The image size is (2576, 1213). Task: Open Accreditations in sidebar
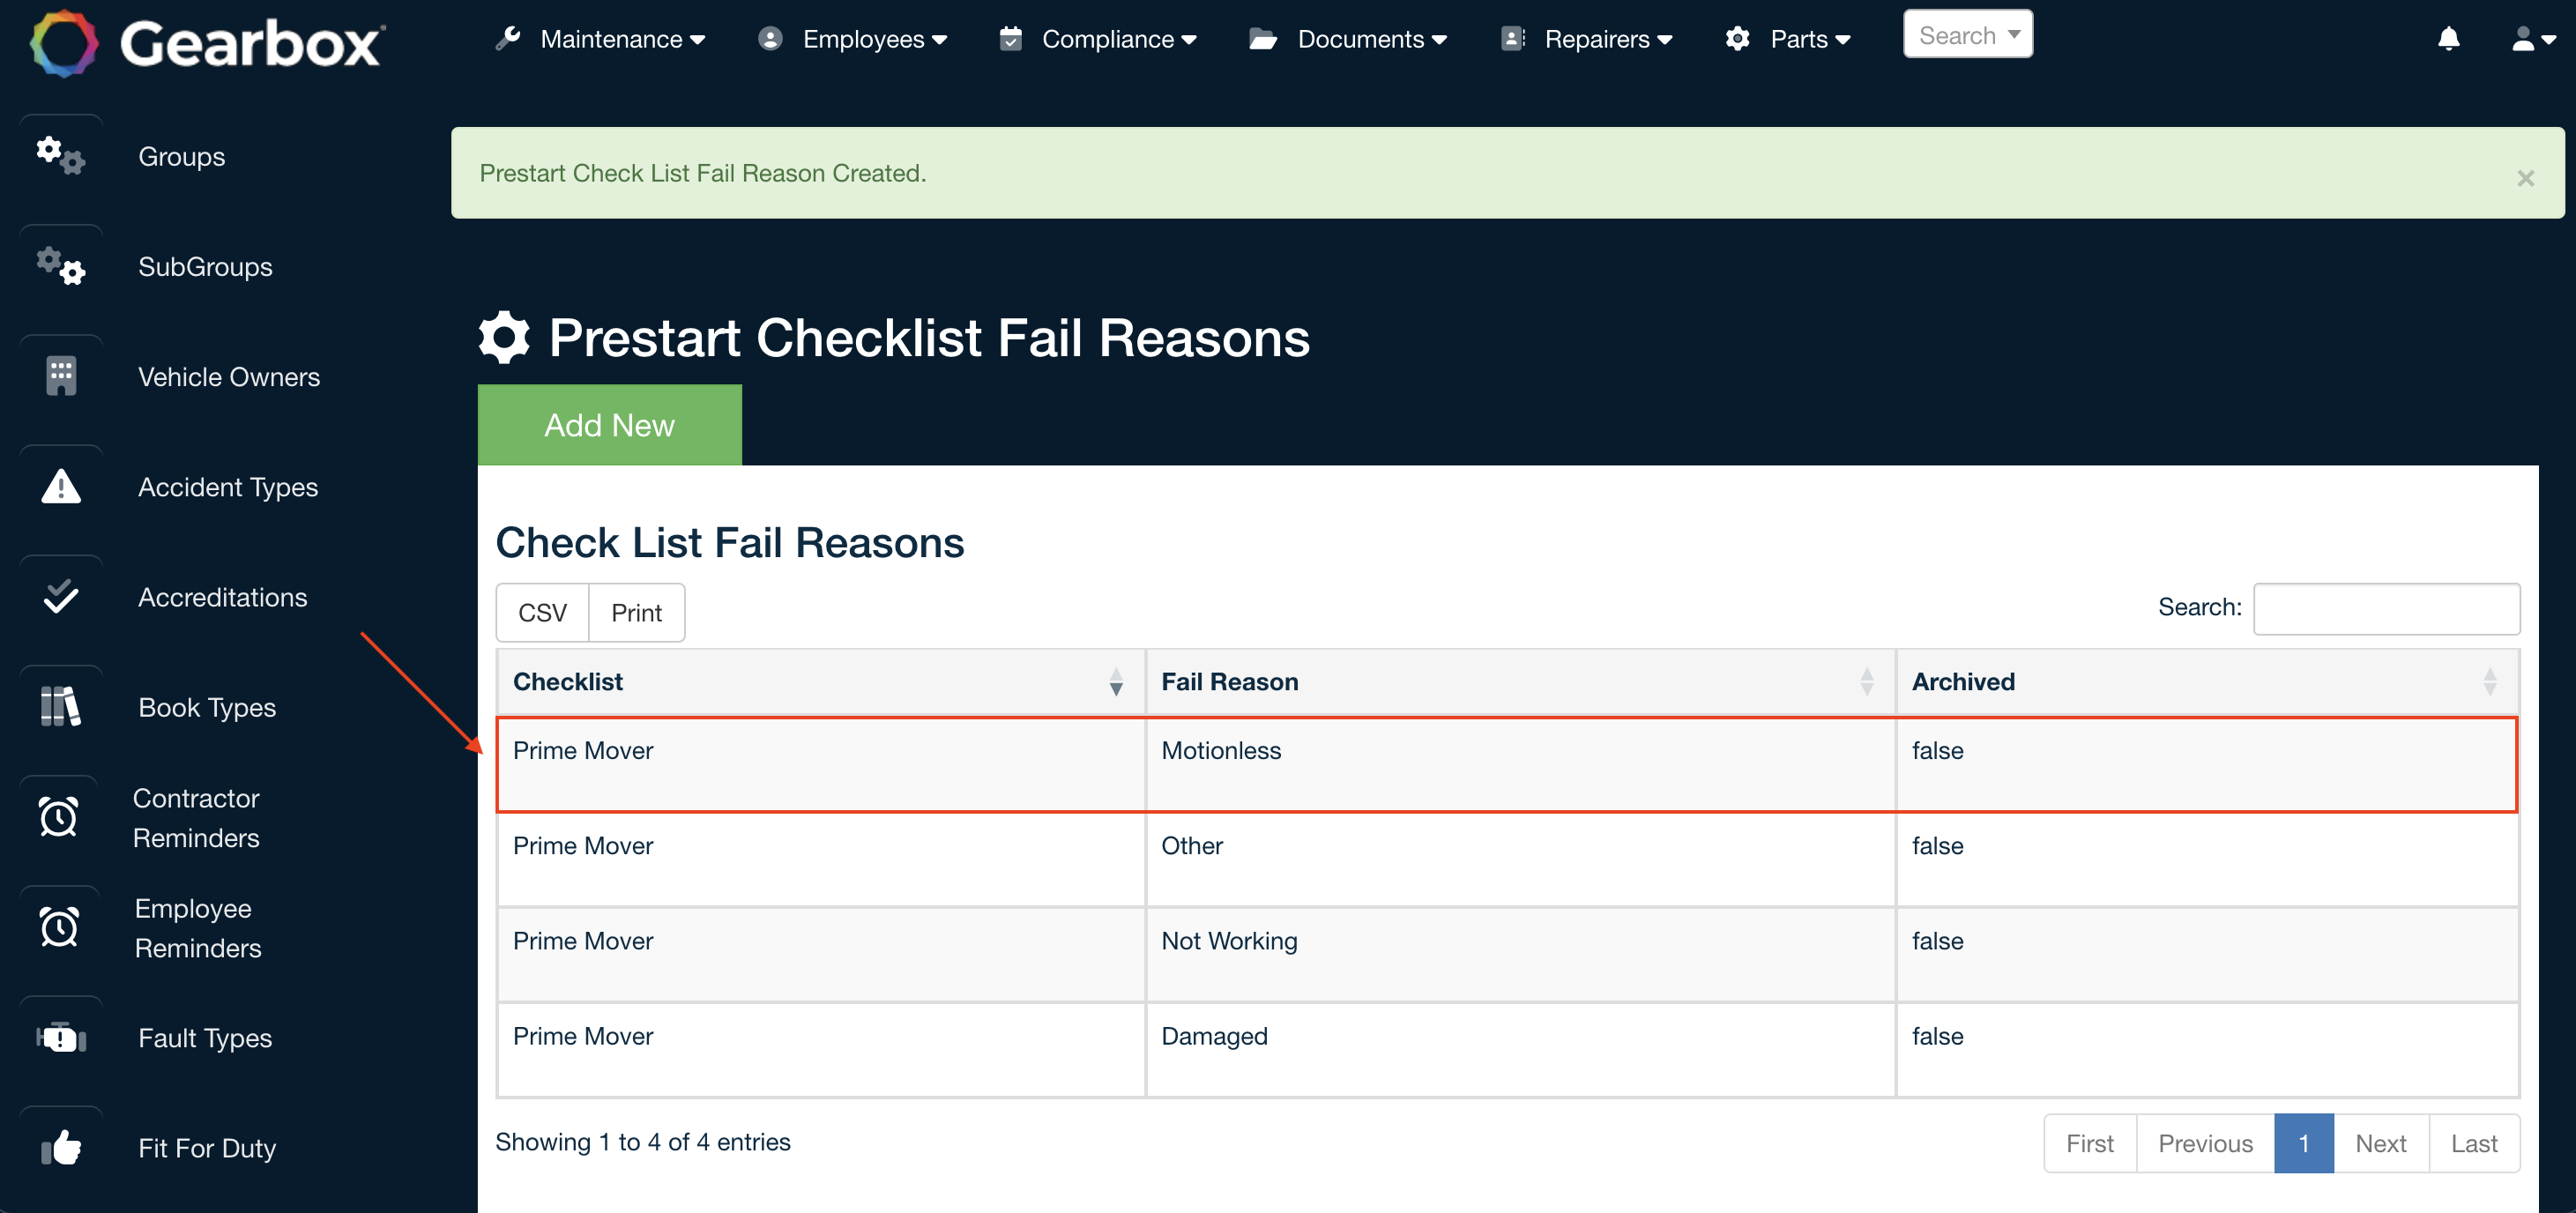click(x=222, y=597)
